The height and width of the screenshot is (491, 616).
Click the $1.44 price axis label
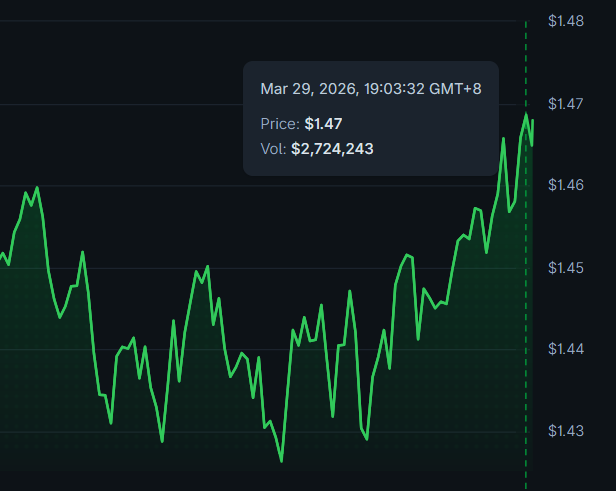coord(566,349)
